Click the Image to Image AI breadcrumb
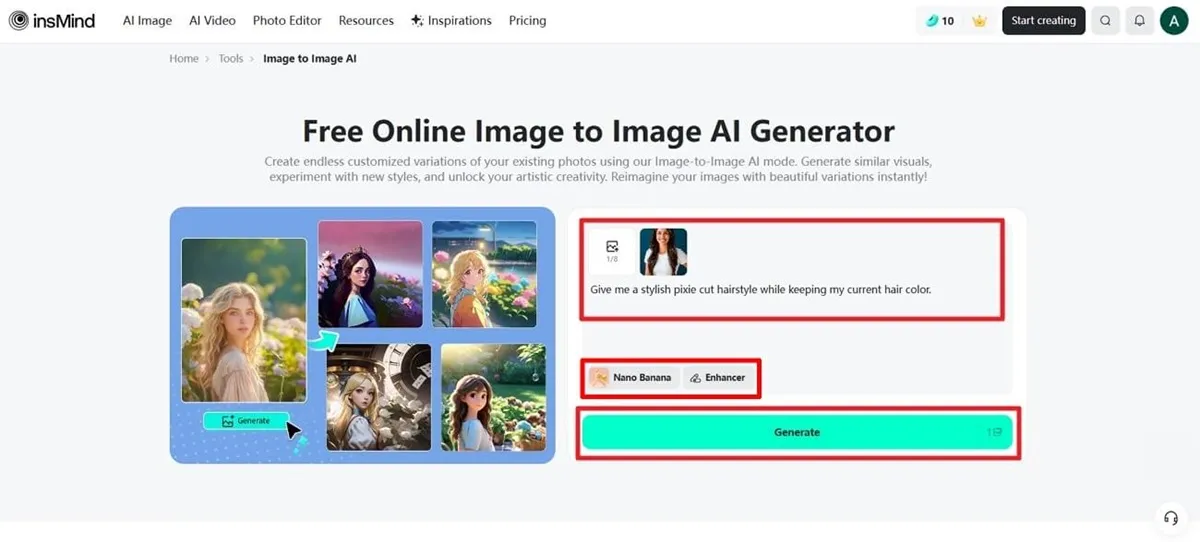Screen dimensions: 1200x542 tap(310, 59)
